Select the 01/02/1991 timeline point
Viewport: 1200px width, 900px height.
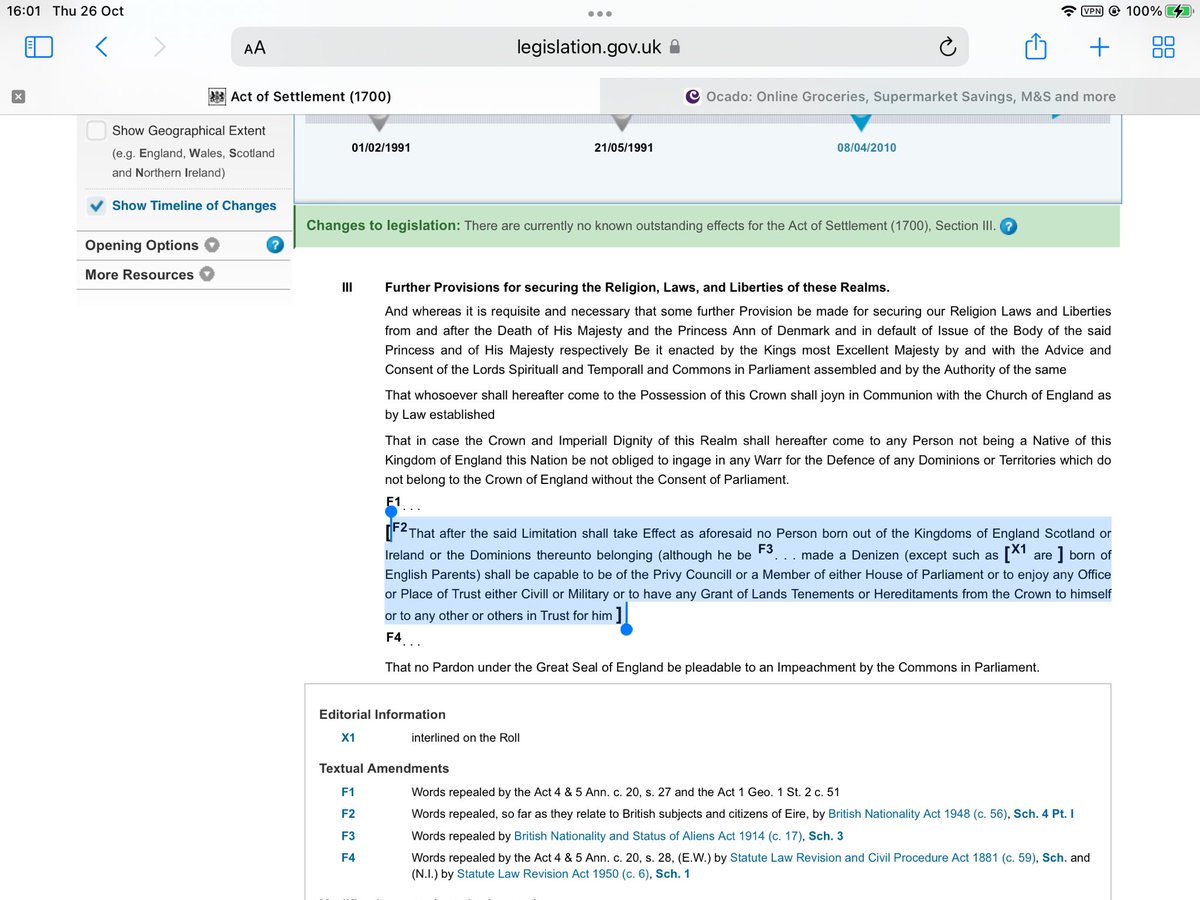(x=381, y=147)
